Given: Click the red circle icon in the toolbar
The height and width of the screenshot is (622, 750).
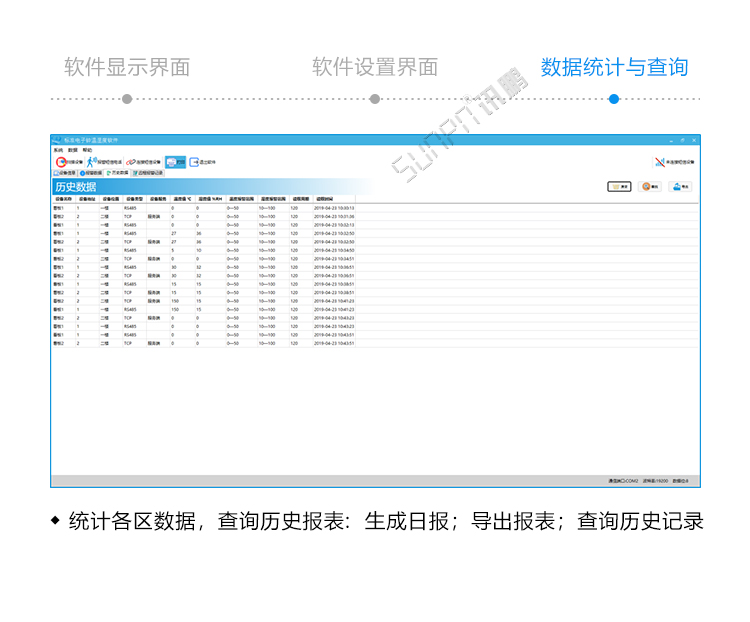Looking at the screenshot, I should (x=62, y=161).
